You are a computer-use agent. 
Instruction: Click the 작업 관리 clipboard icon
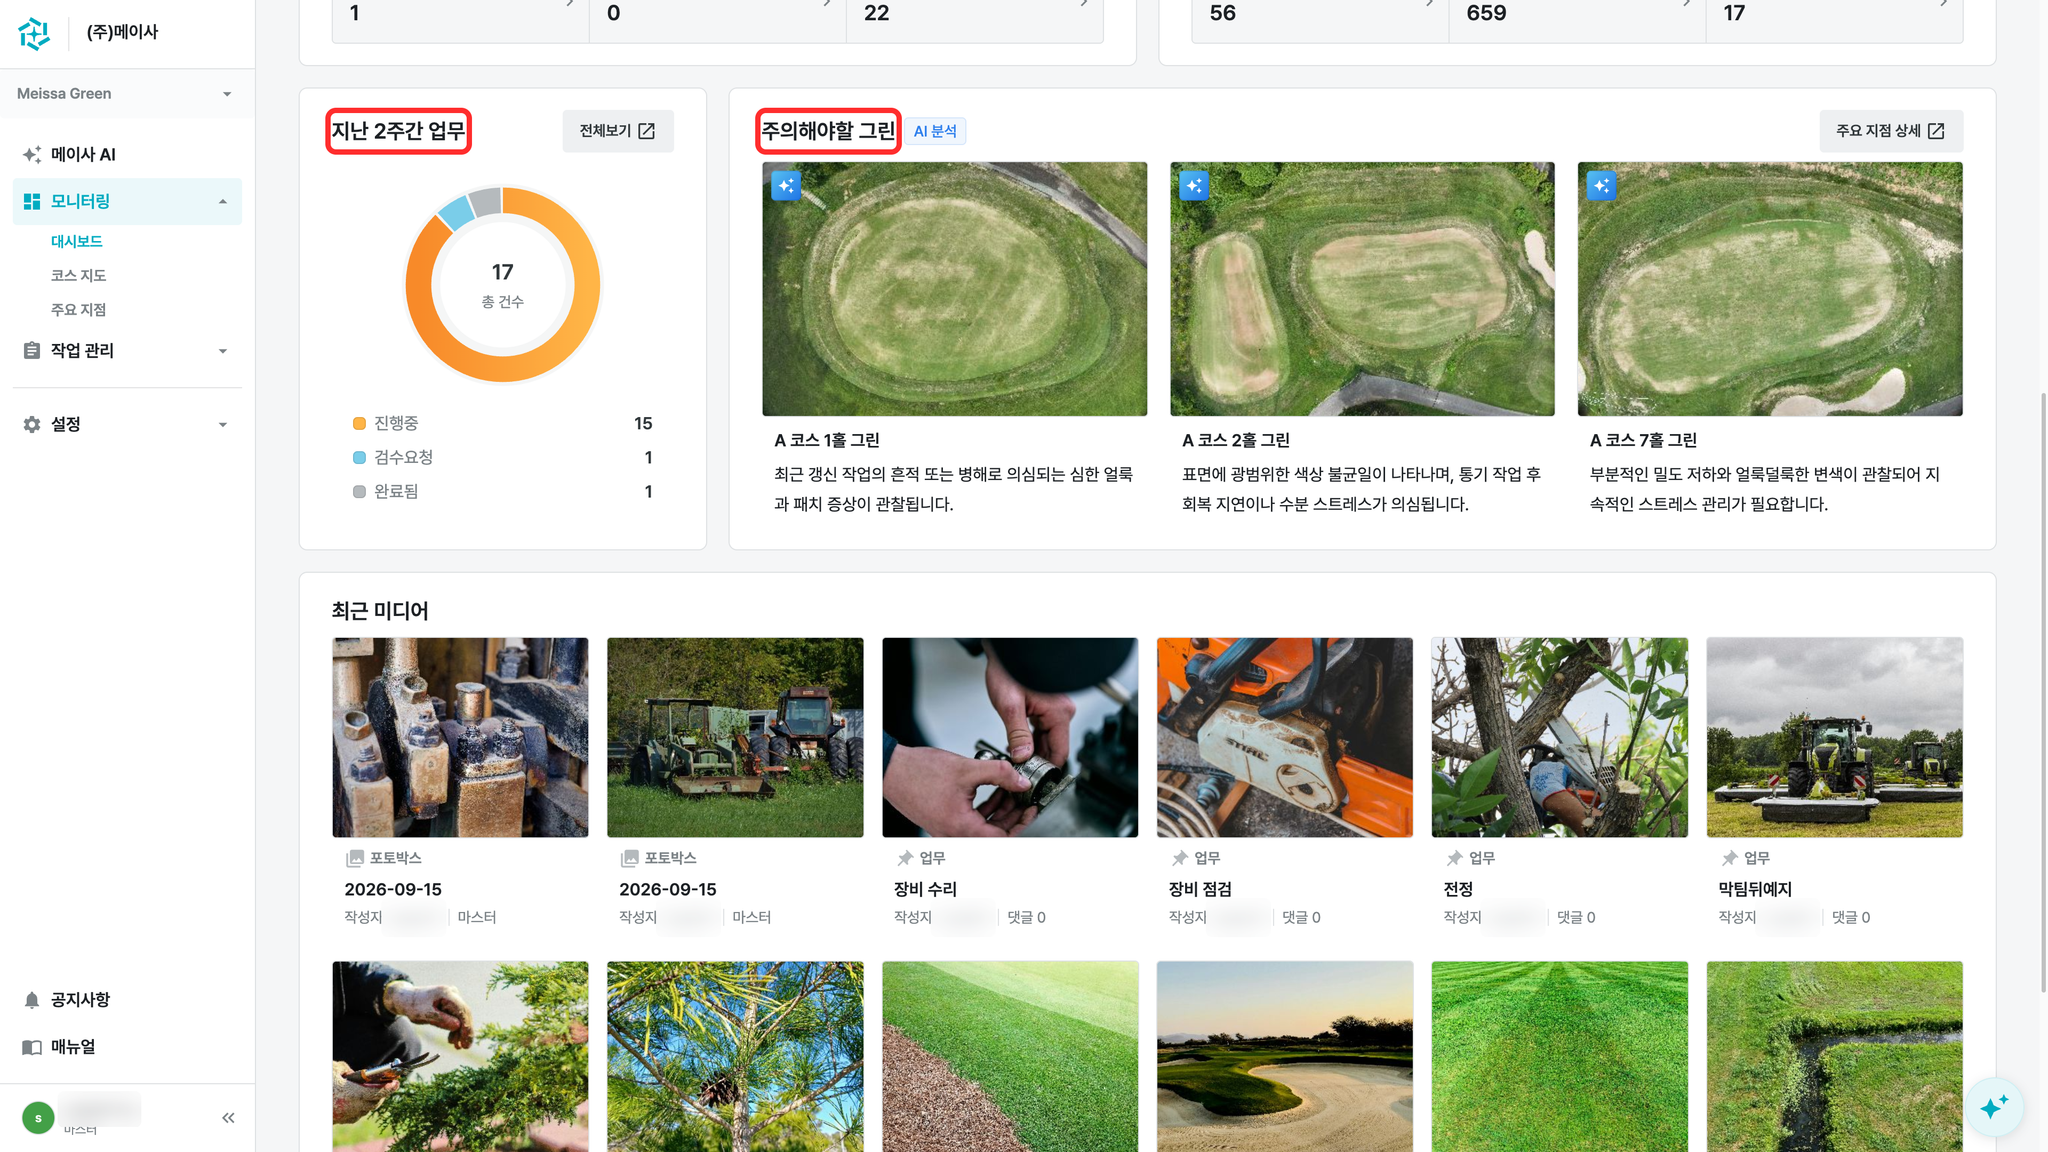pos(32,350)
